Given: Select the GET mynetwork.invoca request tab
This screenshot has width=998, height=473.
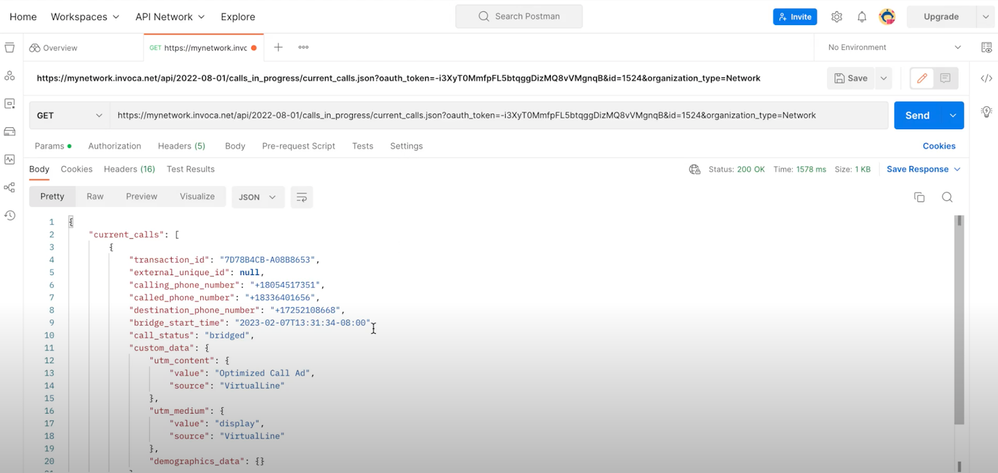Looking at the screenshot, I should pos(202,48).
